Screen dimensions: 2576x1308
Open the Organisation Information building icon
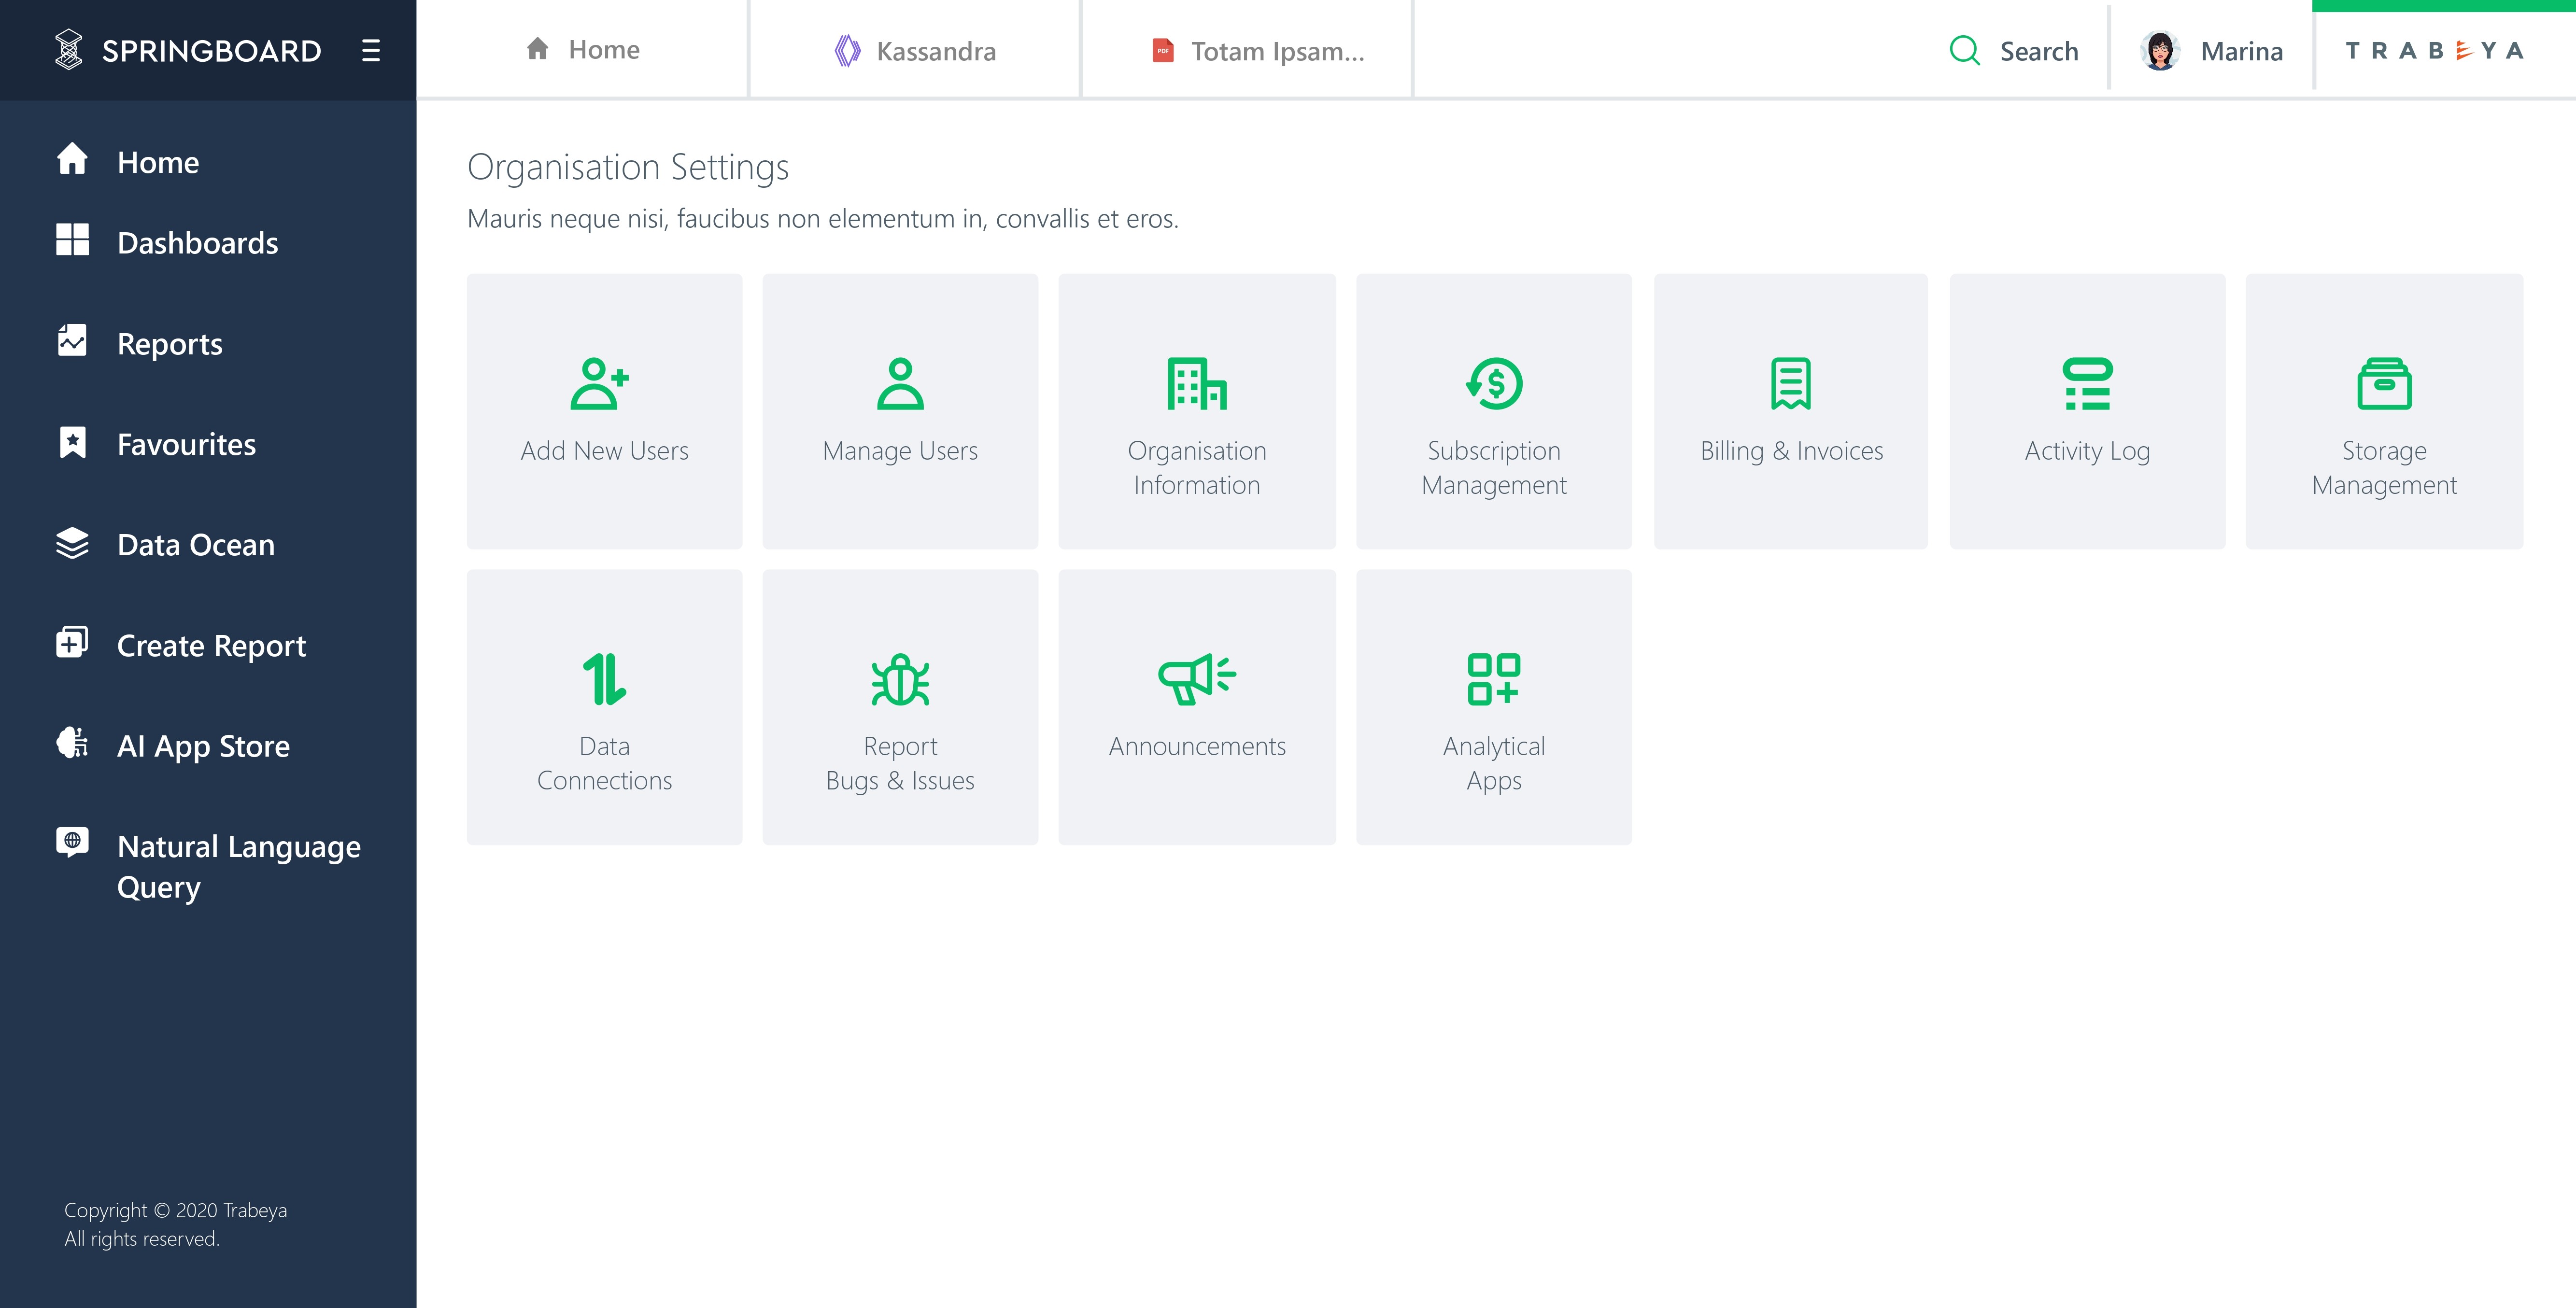click(x=1197, y=384)
